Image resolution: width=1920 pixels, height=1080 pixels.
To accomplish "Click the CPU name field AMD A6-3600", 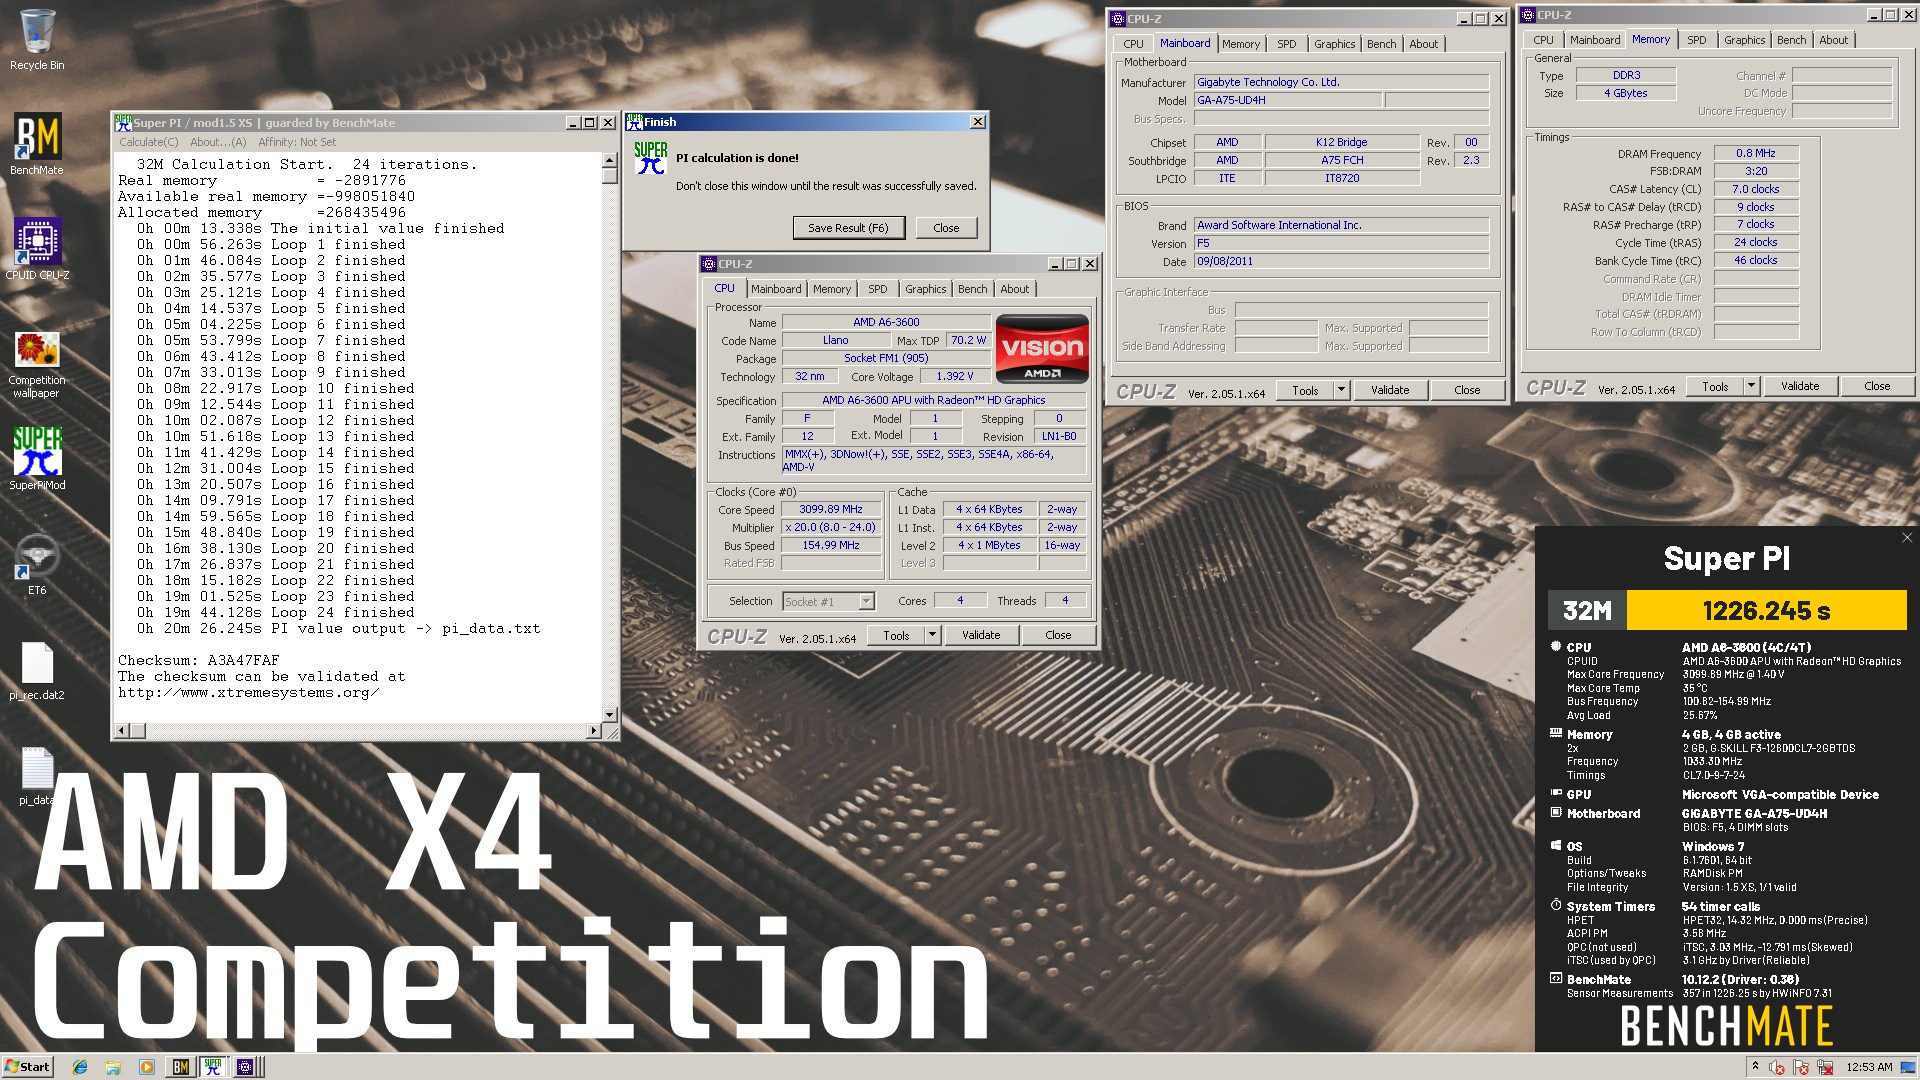I will tap(886, 322).
